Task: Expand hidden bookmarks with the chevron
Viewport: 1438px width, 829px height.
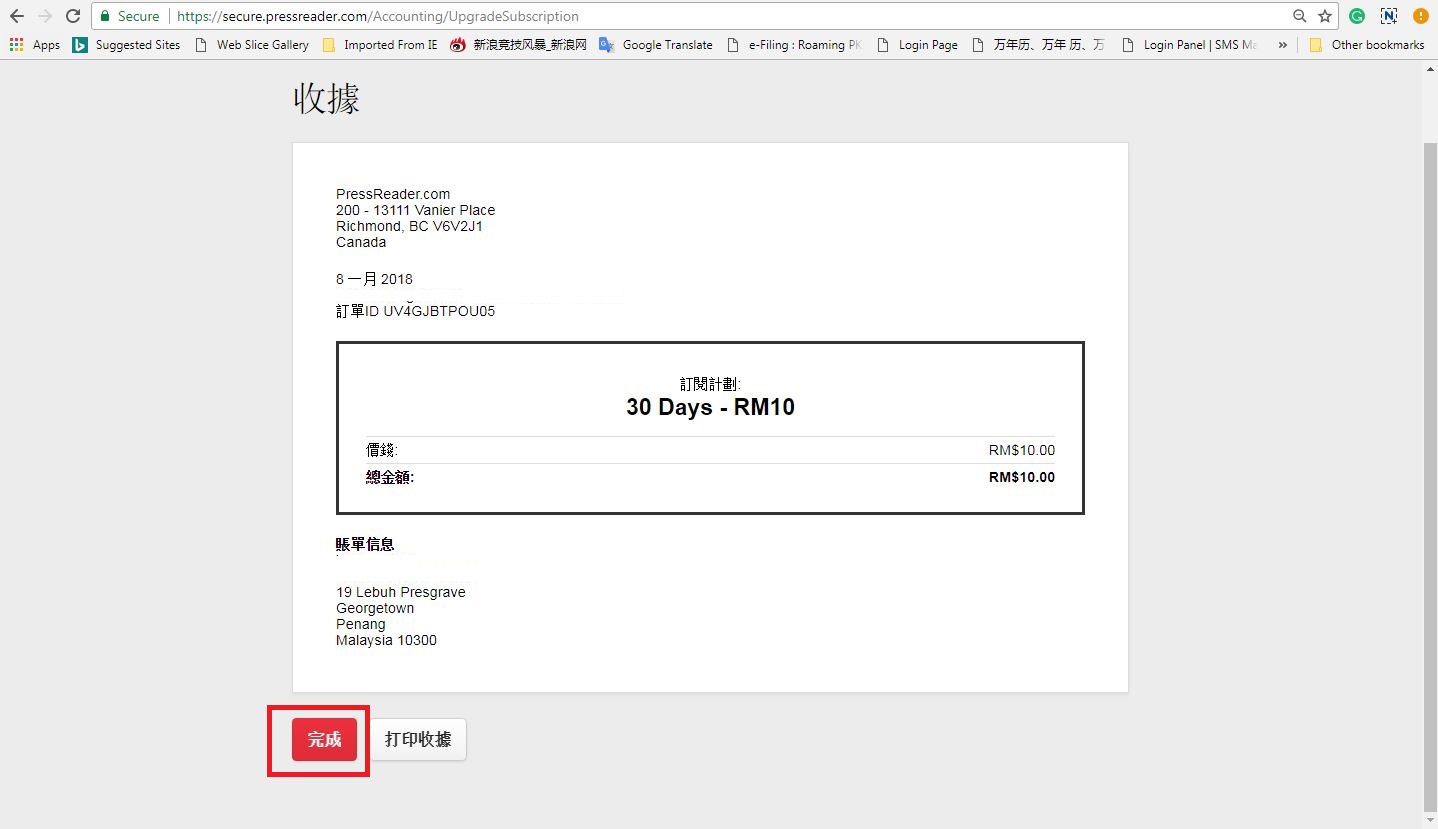Action: 1283,45
